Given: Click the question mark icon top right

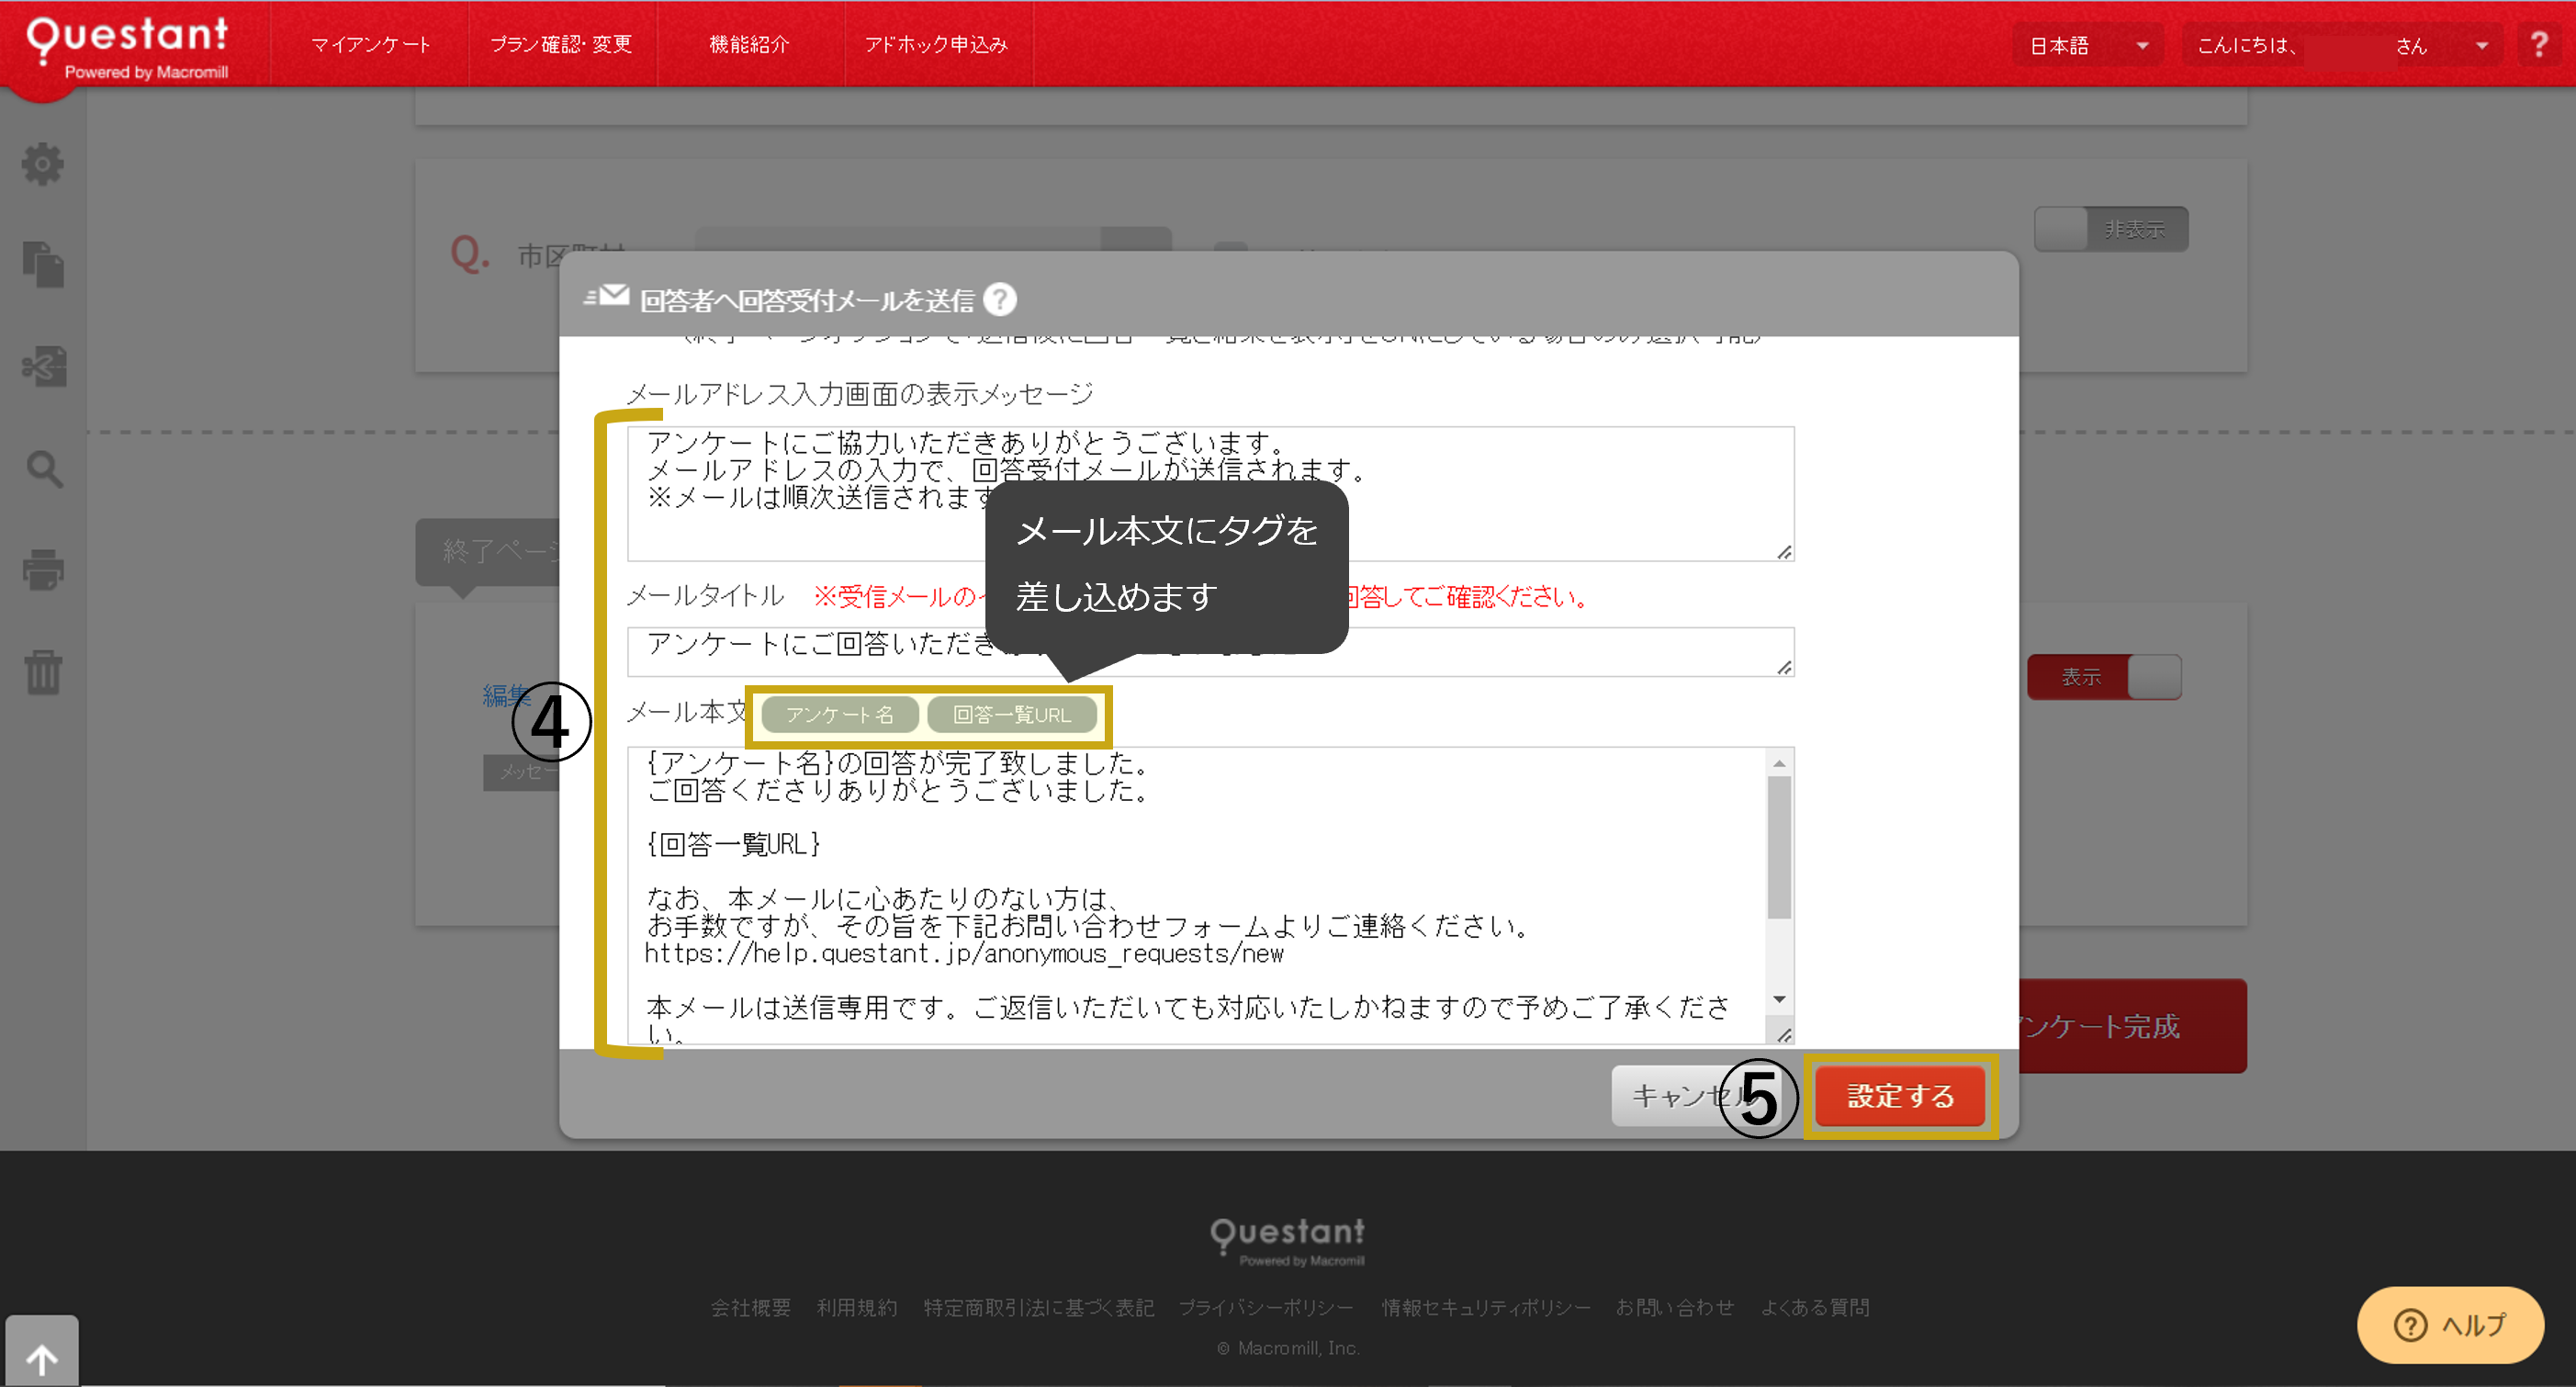Looking at the screenshot, I should (2541, 44).
